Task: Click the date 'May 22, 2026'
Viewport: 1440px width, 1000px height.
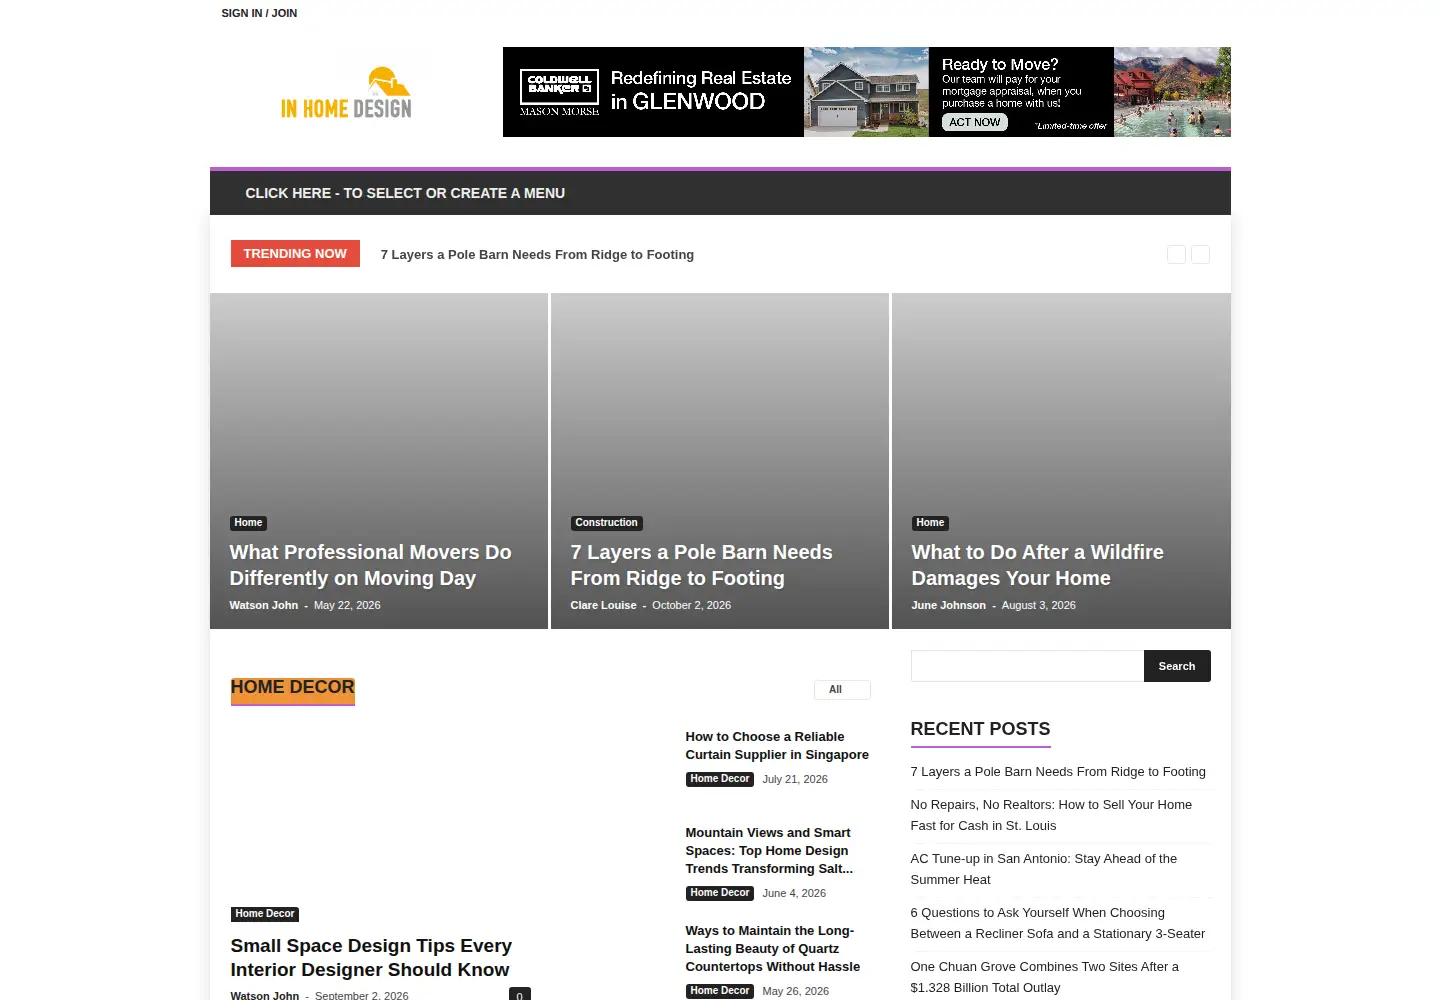Action: pyautogui.click(x=347, y=605)
